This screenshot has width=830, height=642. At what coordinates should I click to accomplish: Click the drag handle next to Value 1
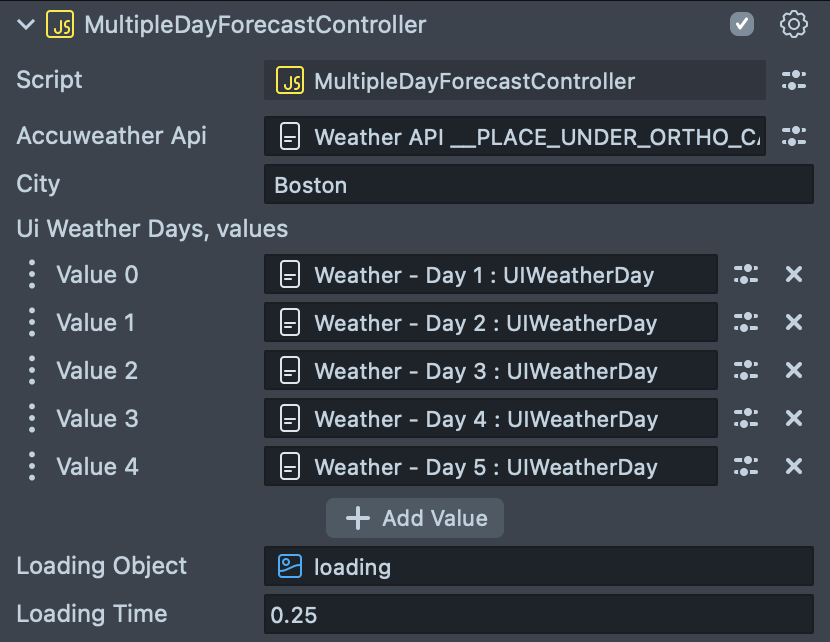point(31,322)
